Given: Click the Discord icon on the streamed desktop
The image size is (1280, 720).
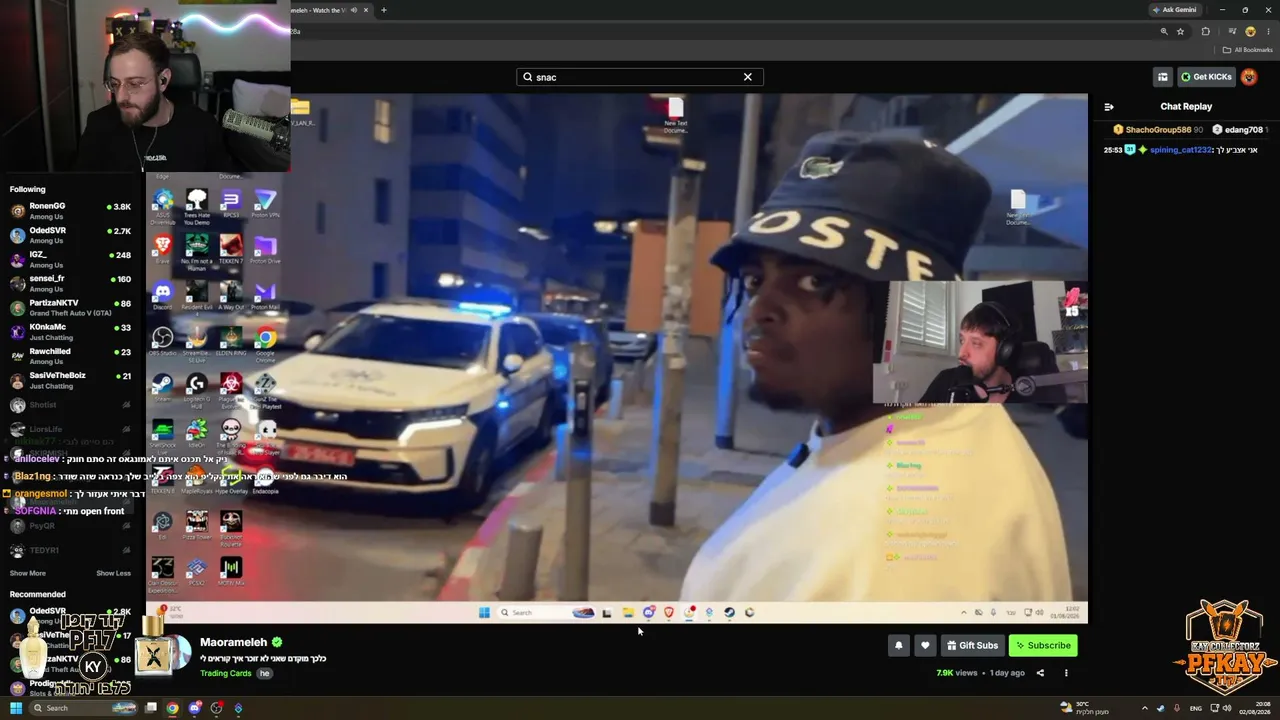Looking at the screenshot, I should tap(162, 294).
